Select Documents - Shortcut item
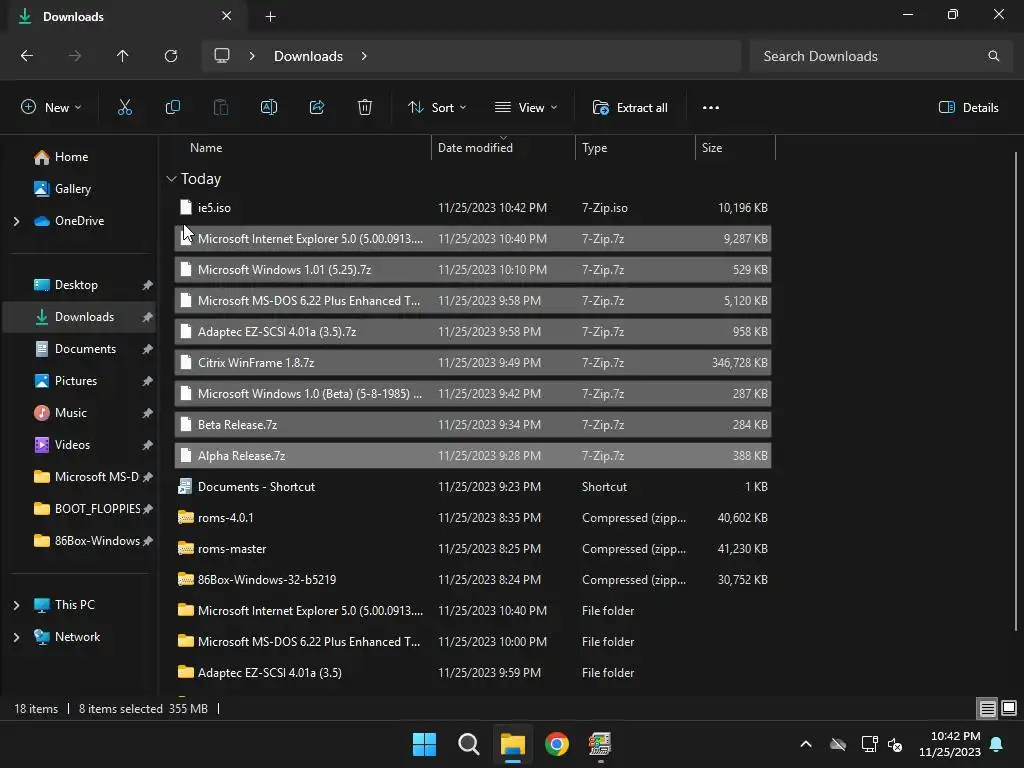Viewport: 1024px width, 768px height. (473, 487)
